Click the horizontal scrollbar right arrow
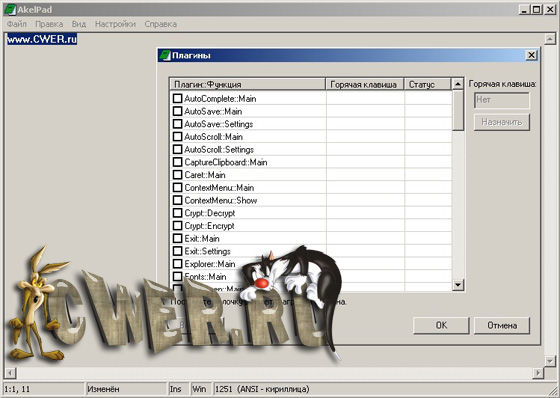Viewport: 560px width, 398px height. coord(538,373)
